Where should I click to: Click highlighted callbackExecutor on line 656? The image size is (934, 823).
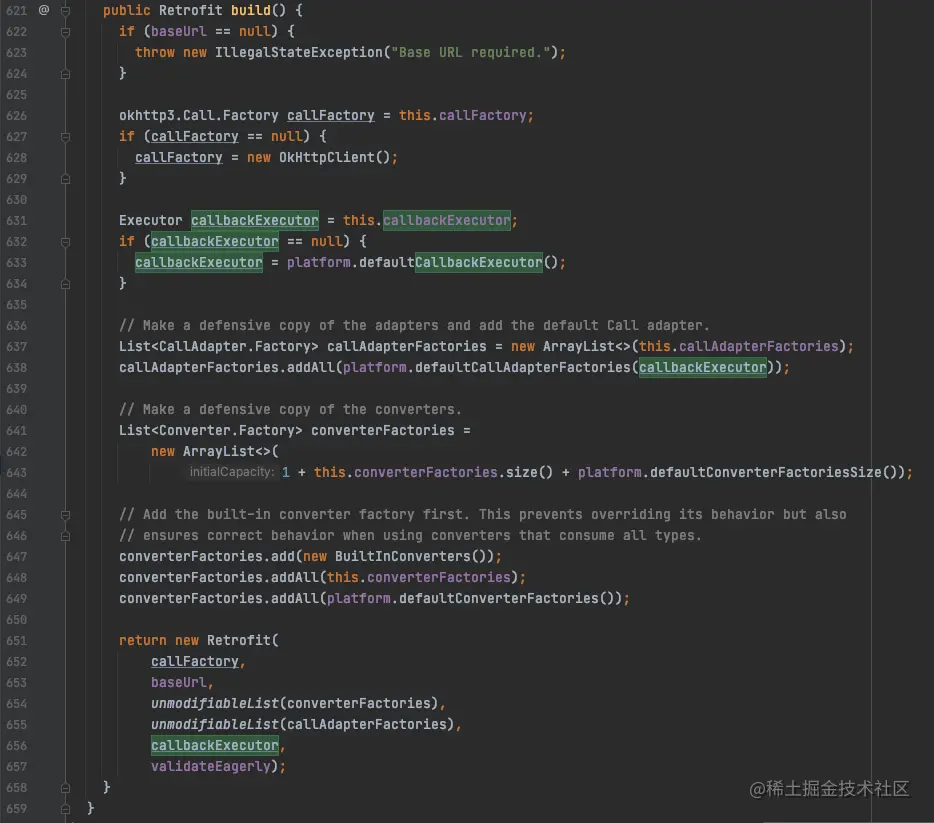point(214,745)
